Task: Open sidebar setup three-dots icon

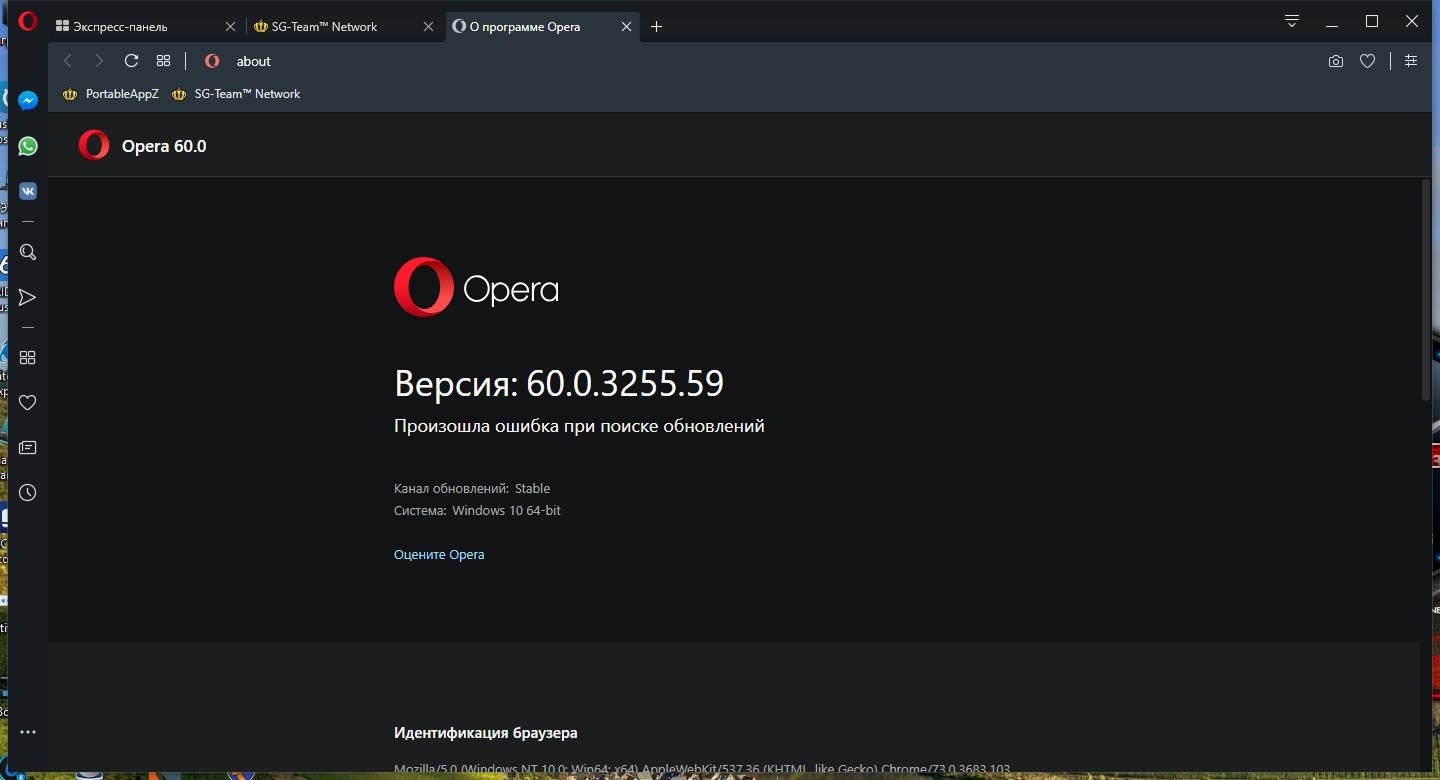Action: pyautogui.click(x=28, y=732)
